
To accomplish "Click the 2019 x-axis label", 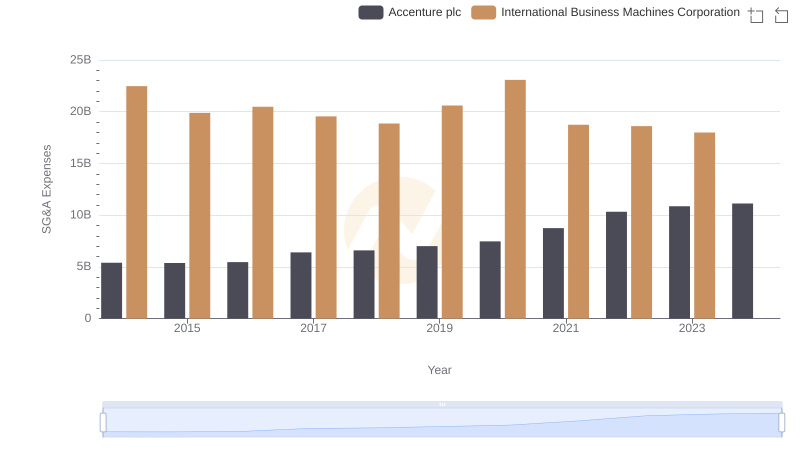I will [440, 328].
